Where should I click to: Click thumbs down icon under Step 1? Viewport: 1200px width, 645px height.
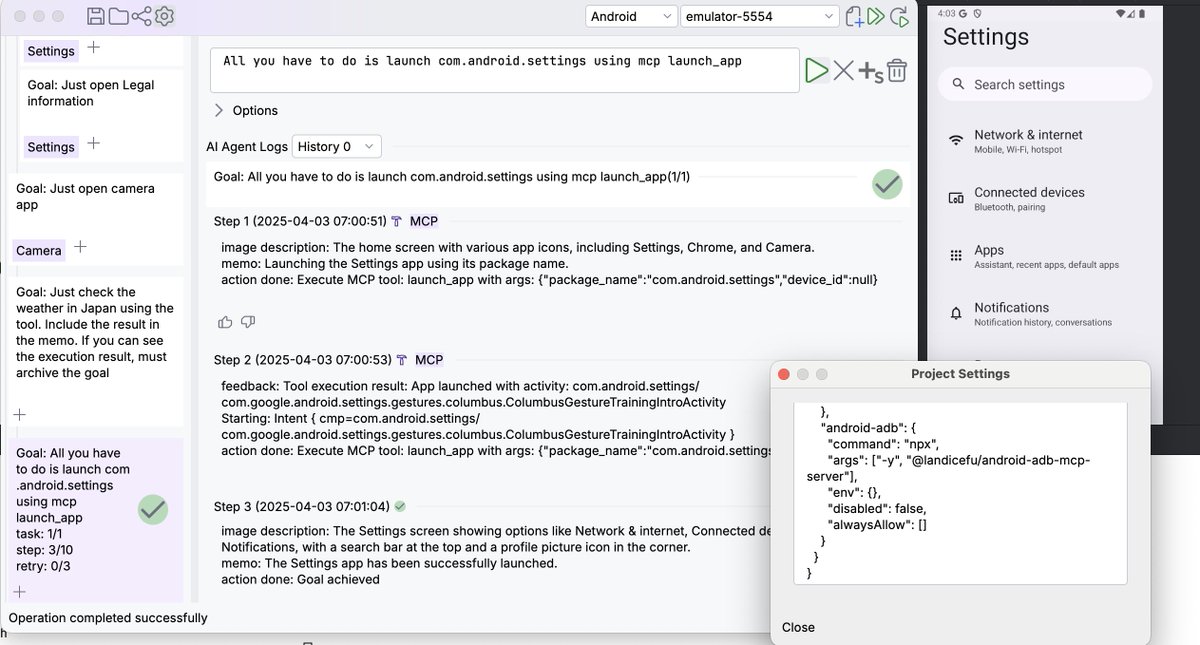(x=248, y=322)
